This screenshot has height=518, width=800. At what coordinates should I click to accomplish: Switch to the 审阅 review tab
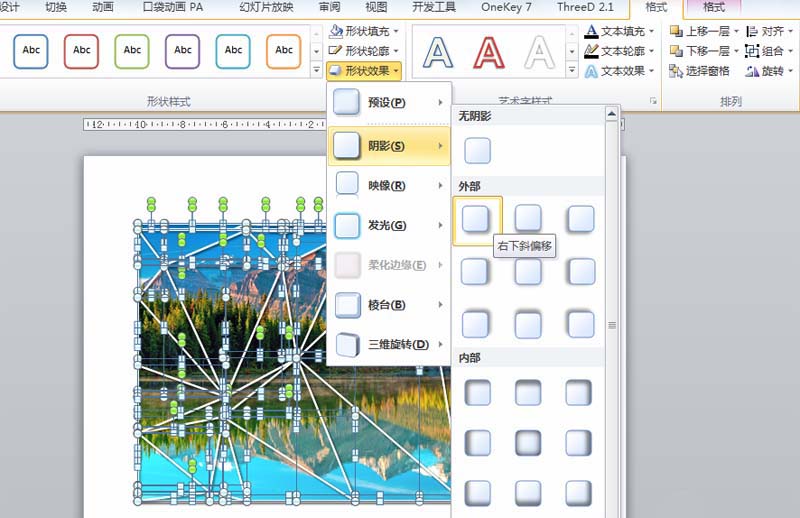[x=330, y=7]
